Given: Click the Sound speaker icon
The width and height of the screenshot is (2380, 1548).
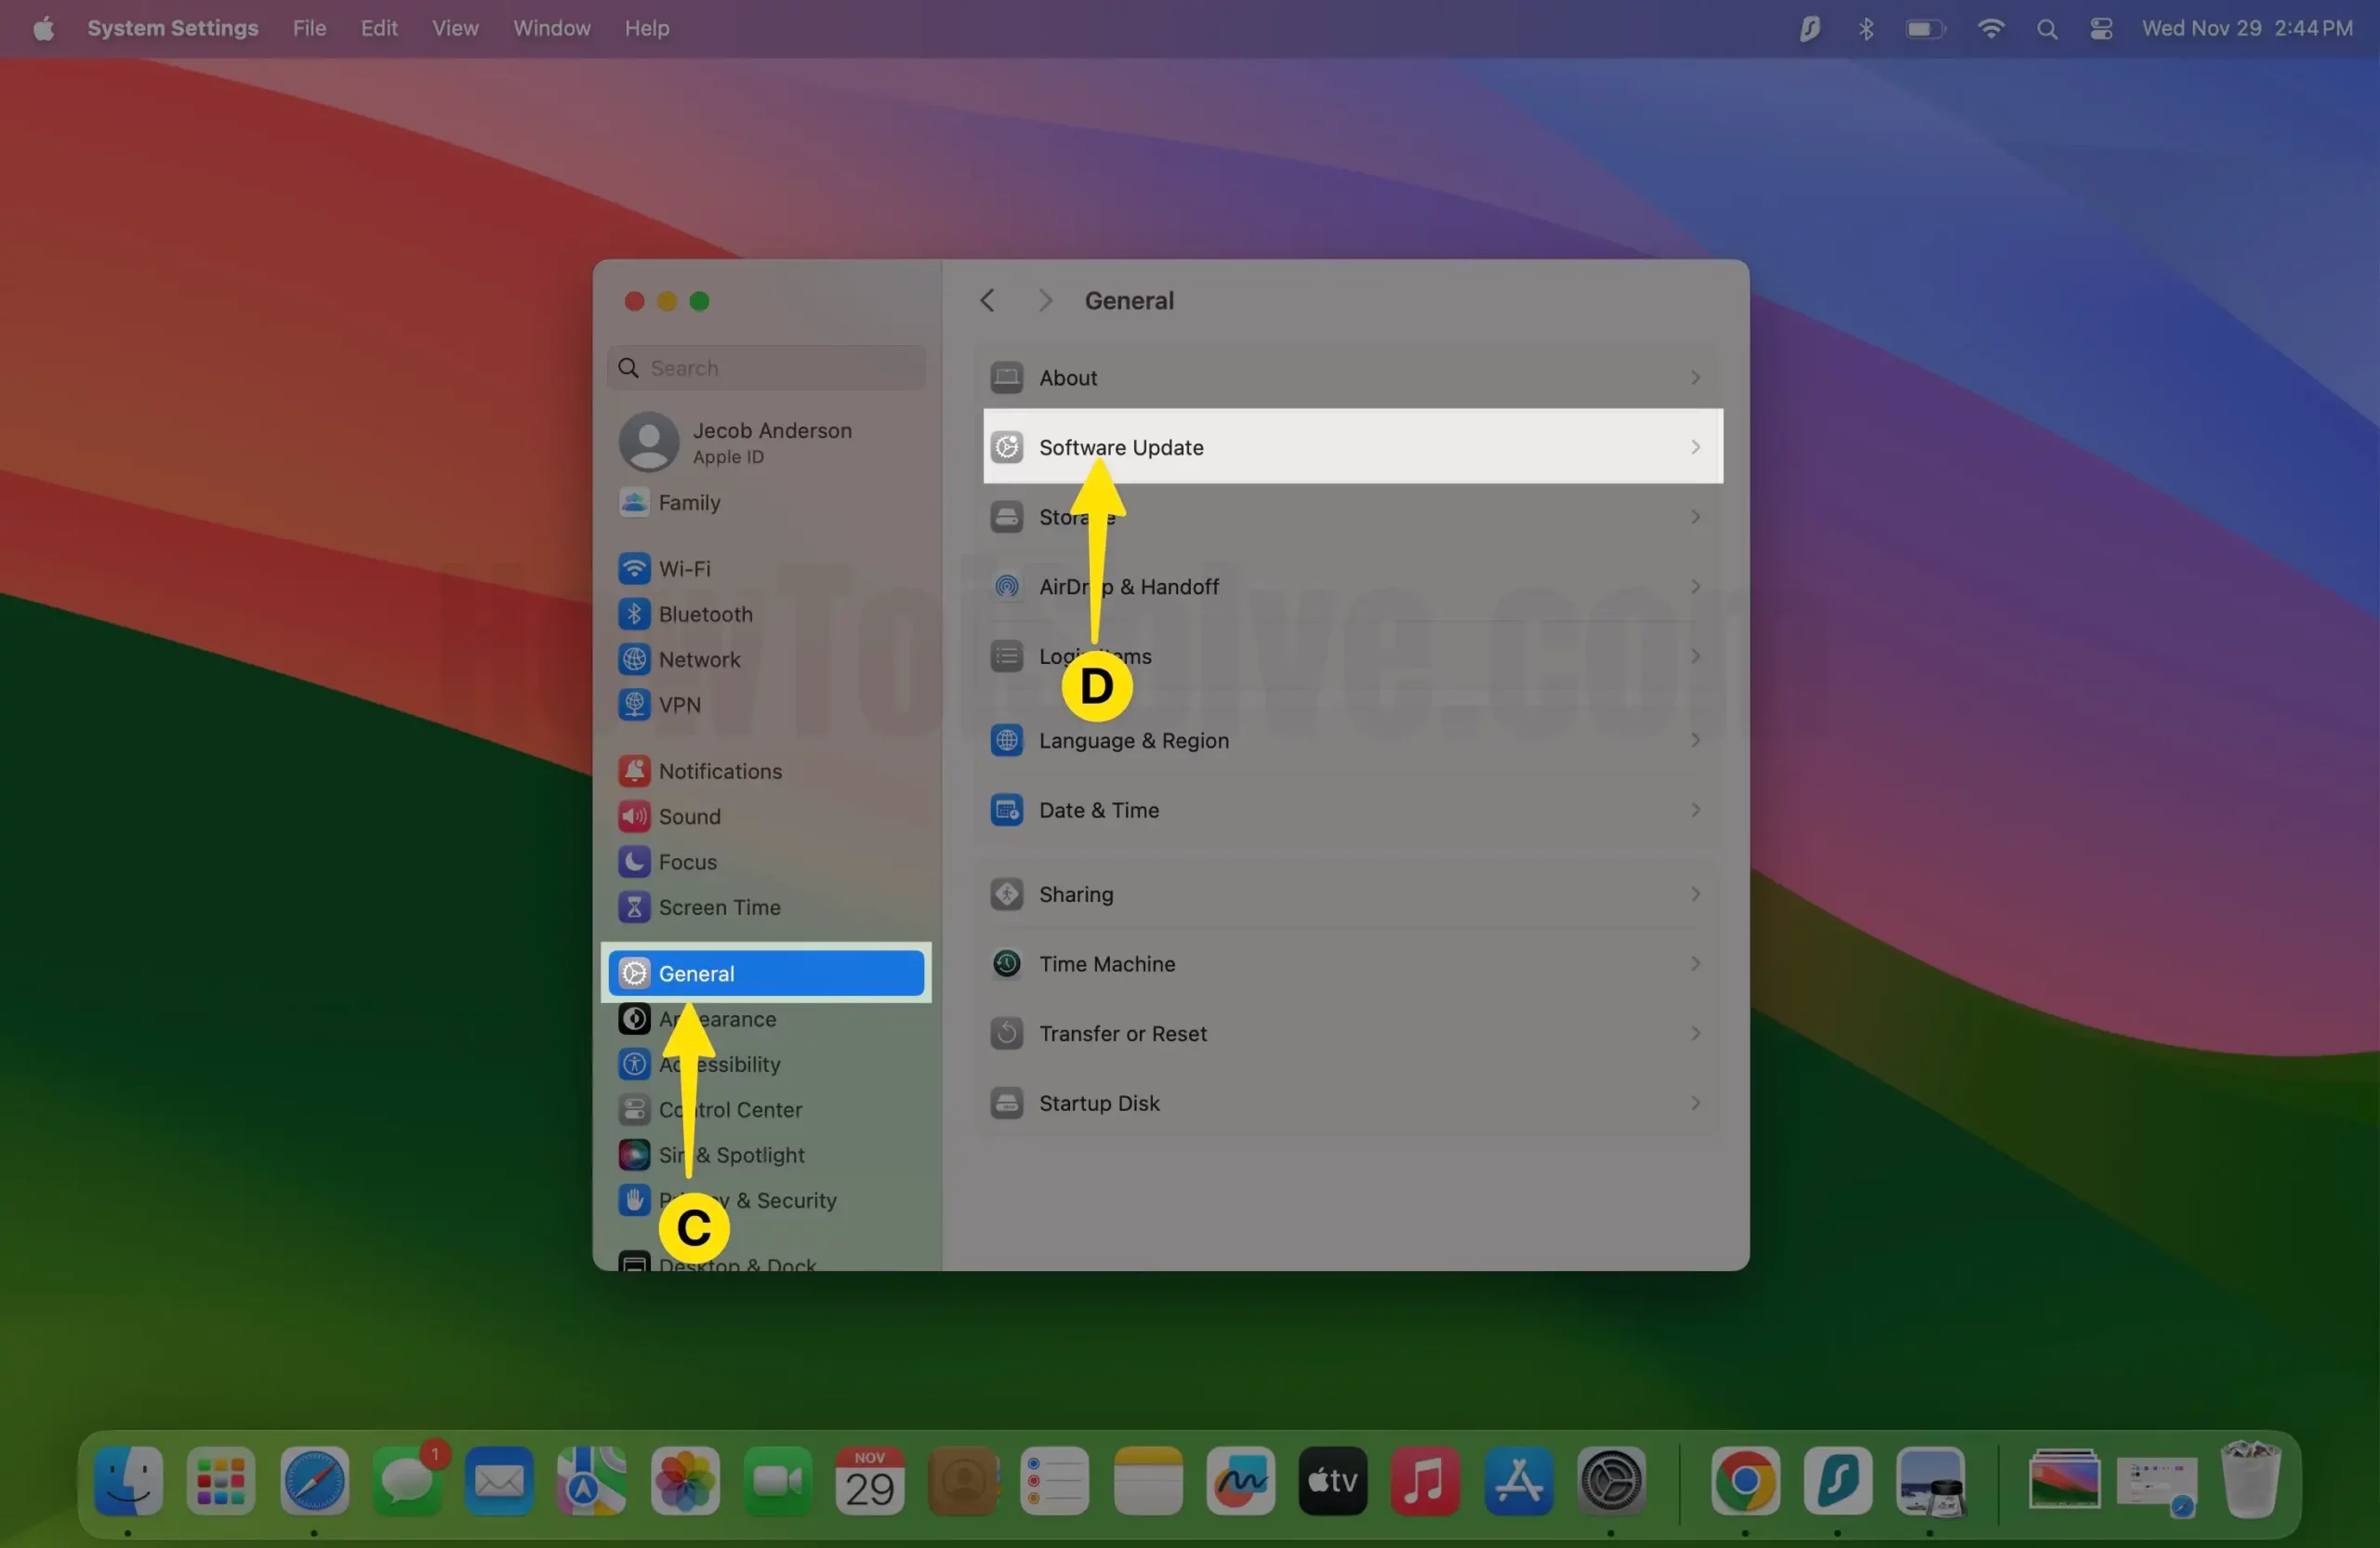Looking at the screenshot, I should tap(634, 816).
